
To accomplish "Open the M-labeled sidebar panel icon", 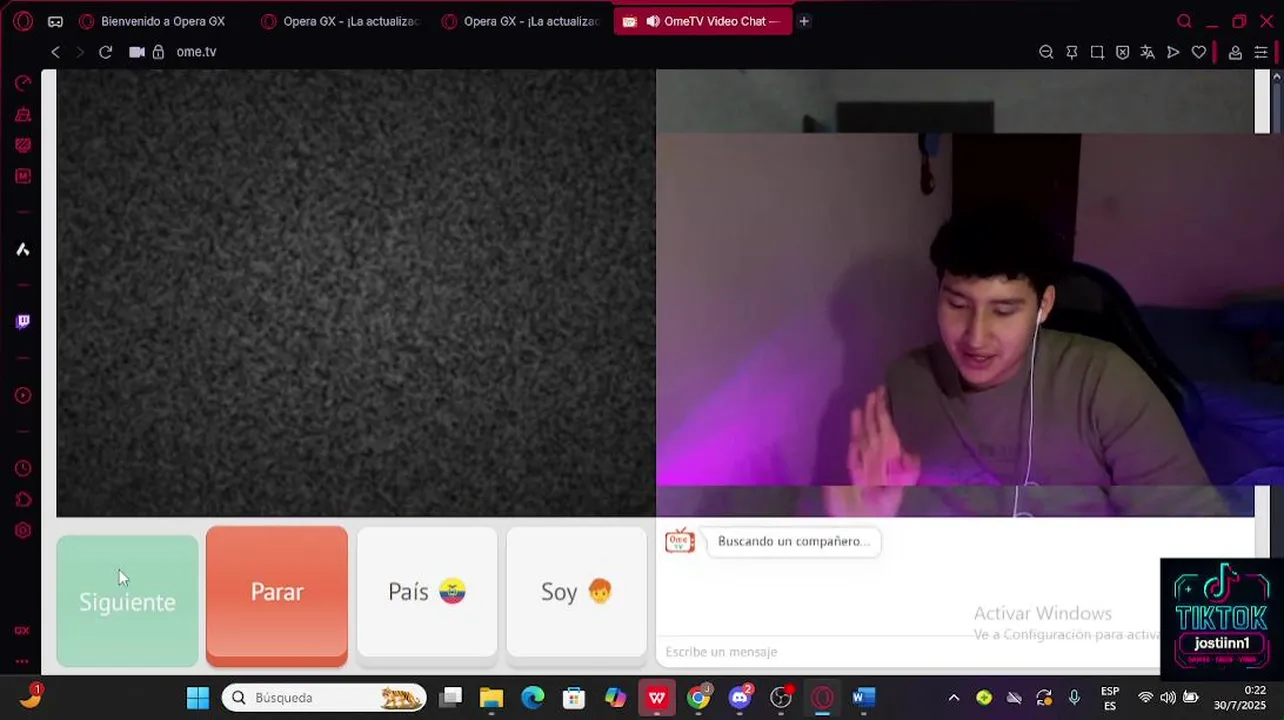I will coord(23,176).
